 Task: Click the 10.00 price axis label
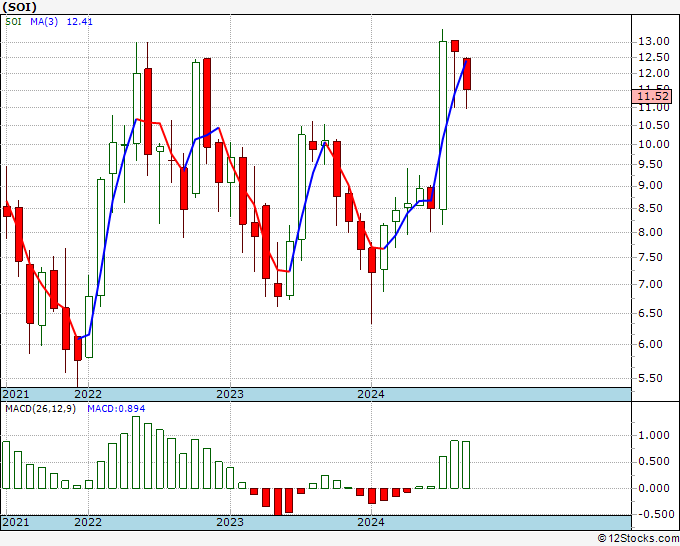[654, 144]
